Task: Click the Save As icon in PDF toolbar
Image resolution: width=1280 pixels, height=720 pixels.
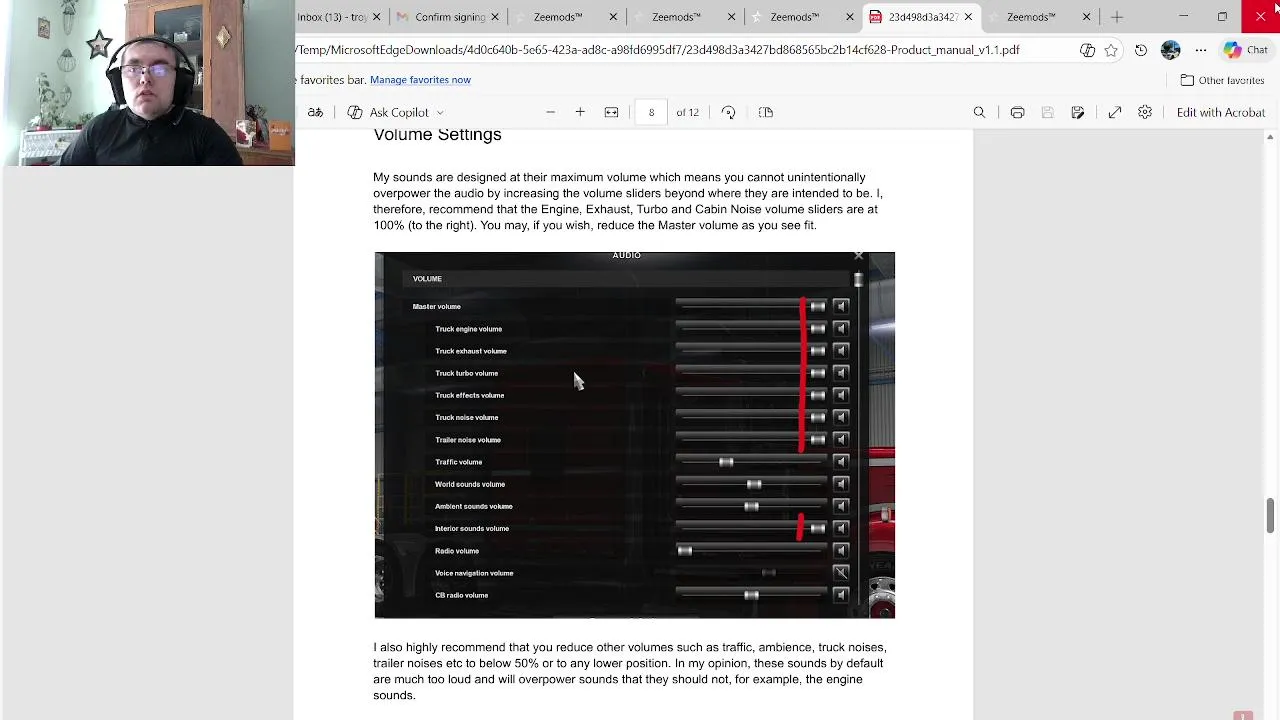Action: pyautogui.click(x=1077, y=112)
